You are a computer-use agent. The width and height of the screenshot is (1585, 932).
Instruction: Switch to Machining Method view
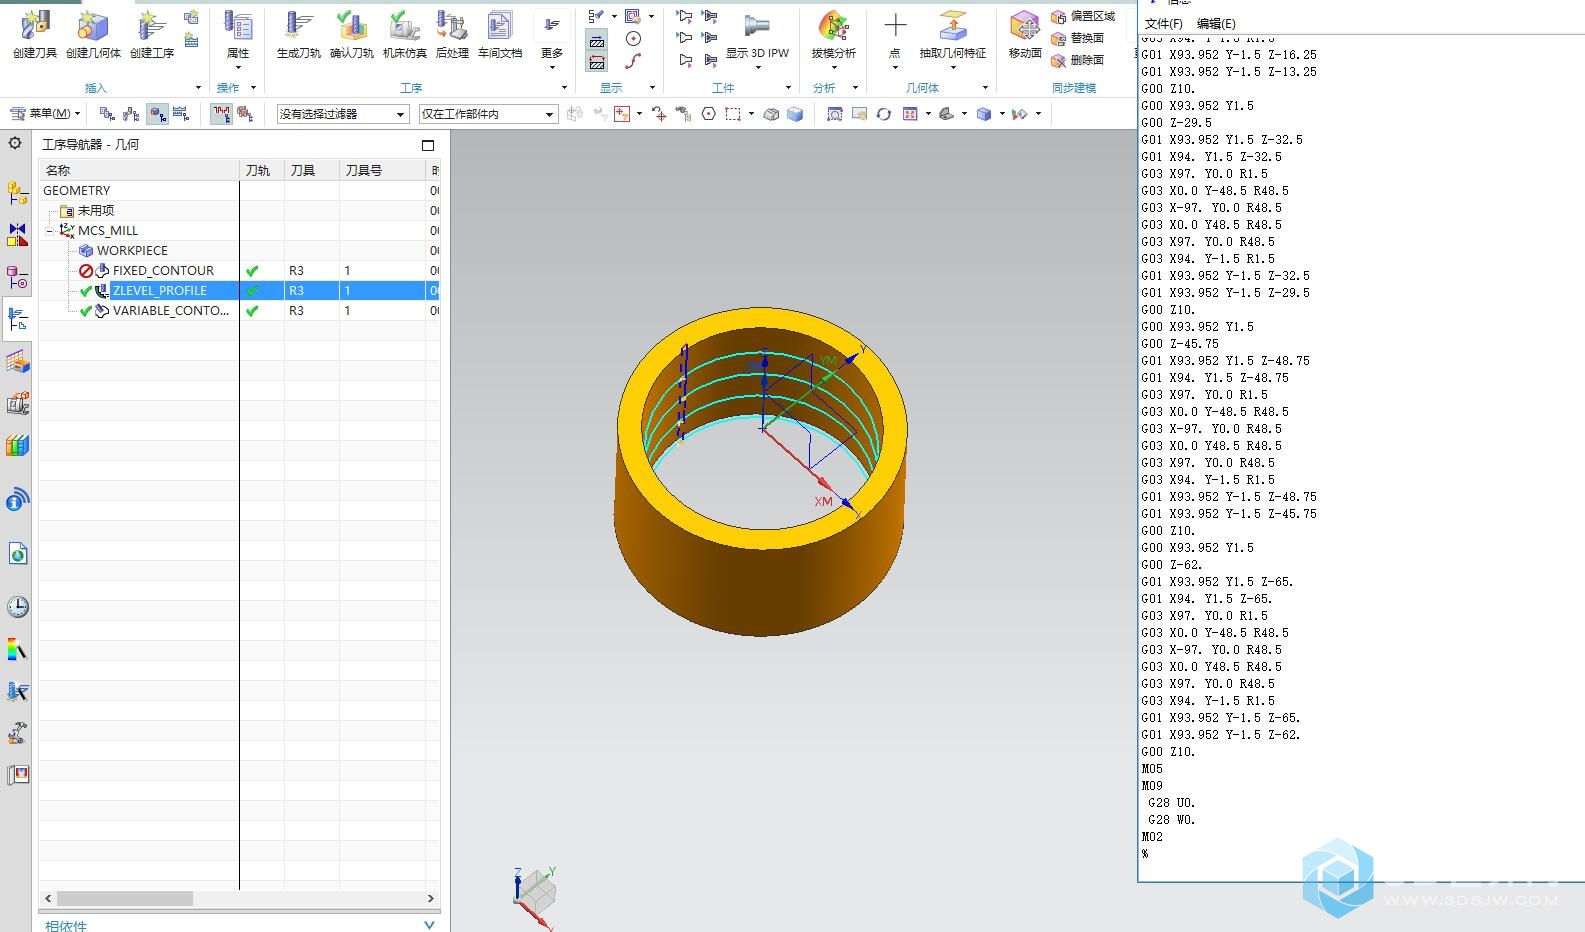tap(181, 114)
